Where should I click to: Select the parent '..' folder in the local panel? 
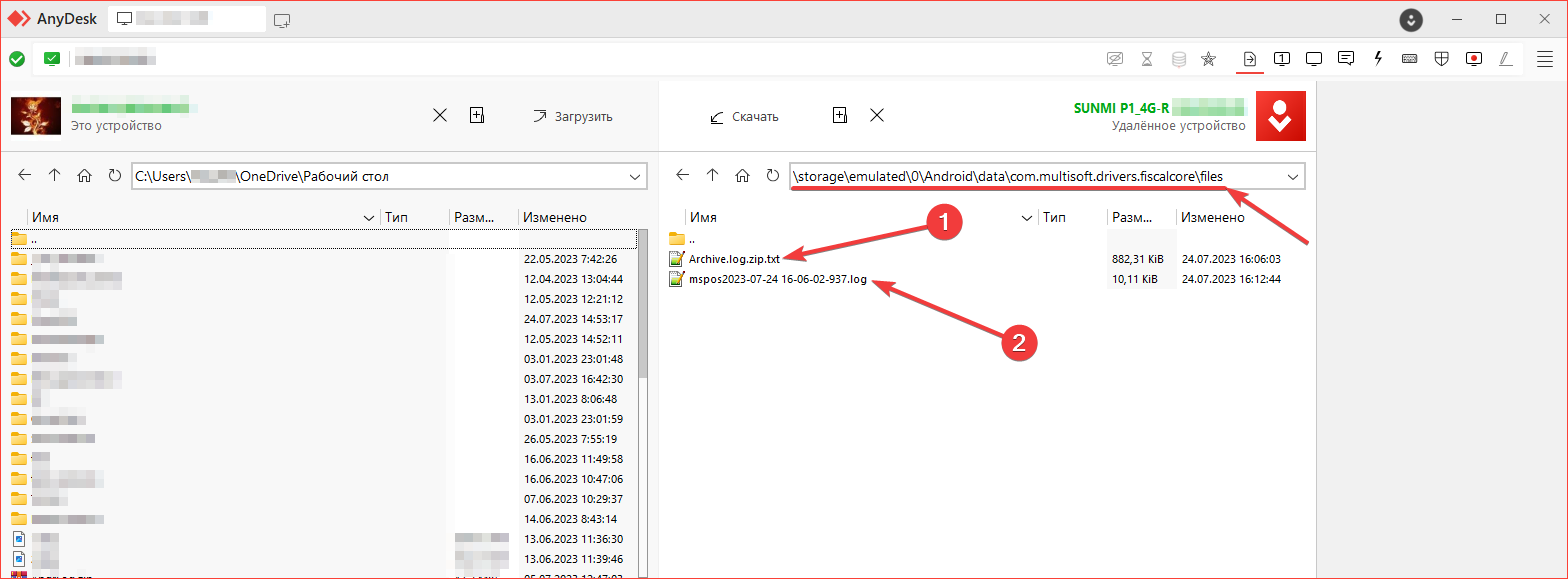coord(323,239)
